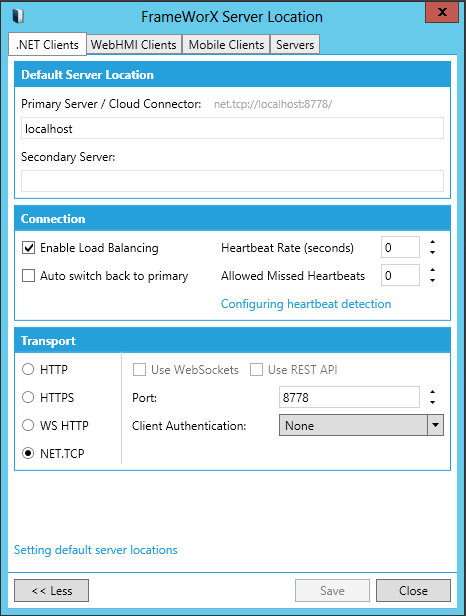
Task: Collapse dialog with the << Less button
Action: tap(51, 590)
